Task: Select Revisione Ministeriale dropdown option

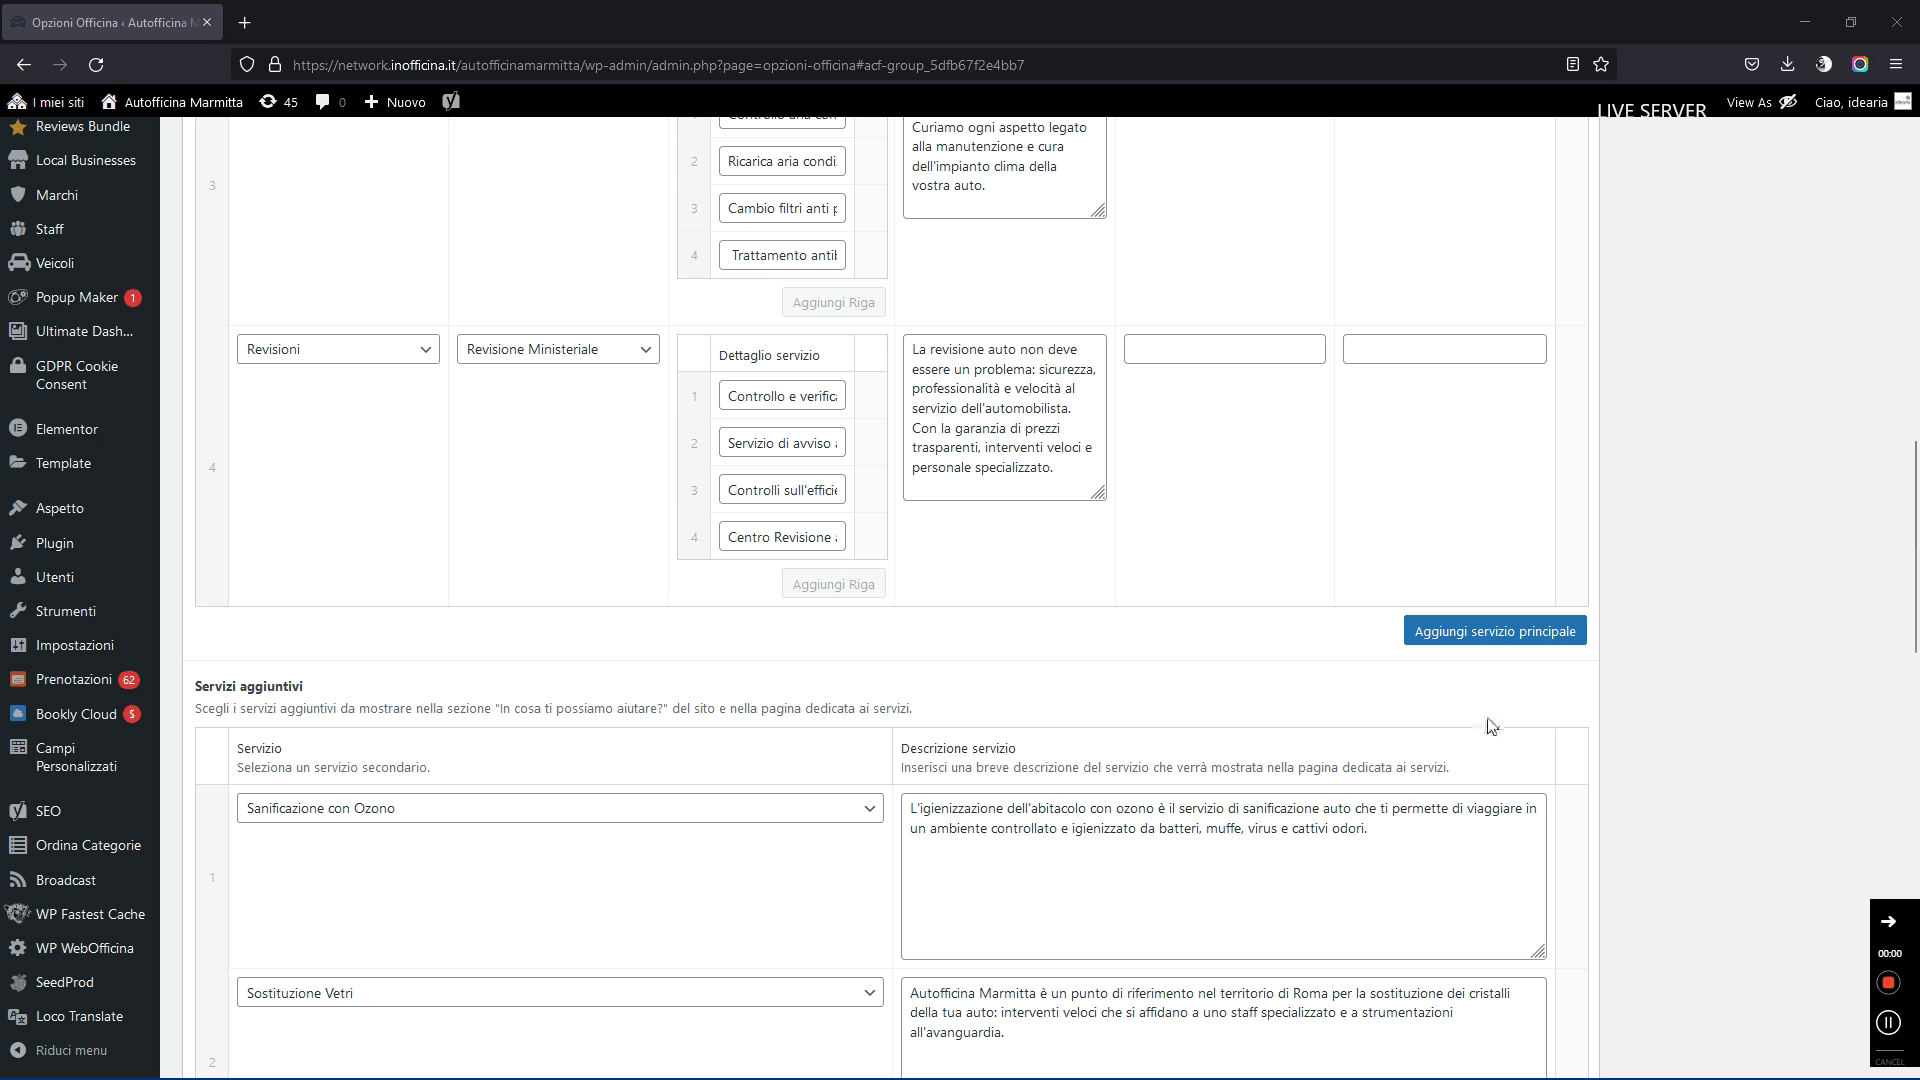Action: point(556,349)
